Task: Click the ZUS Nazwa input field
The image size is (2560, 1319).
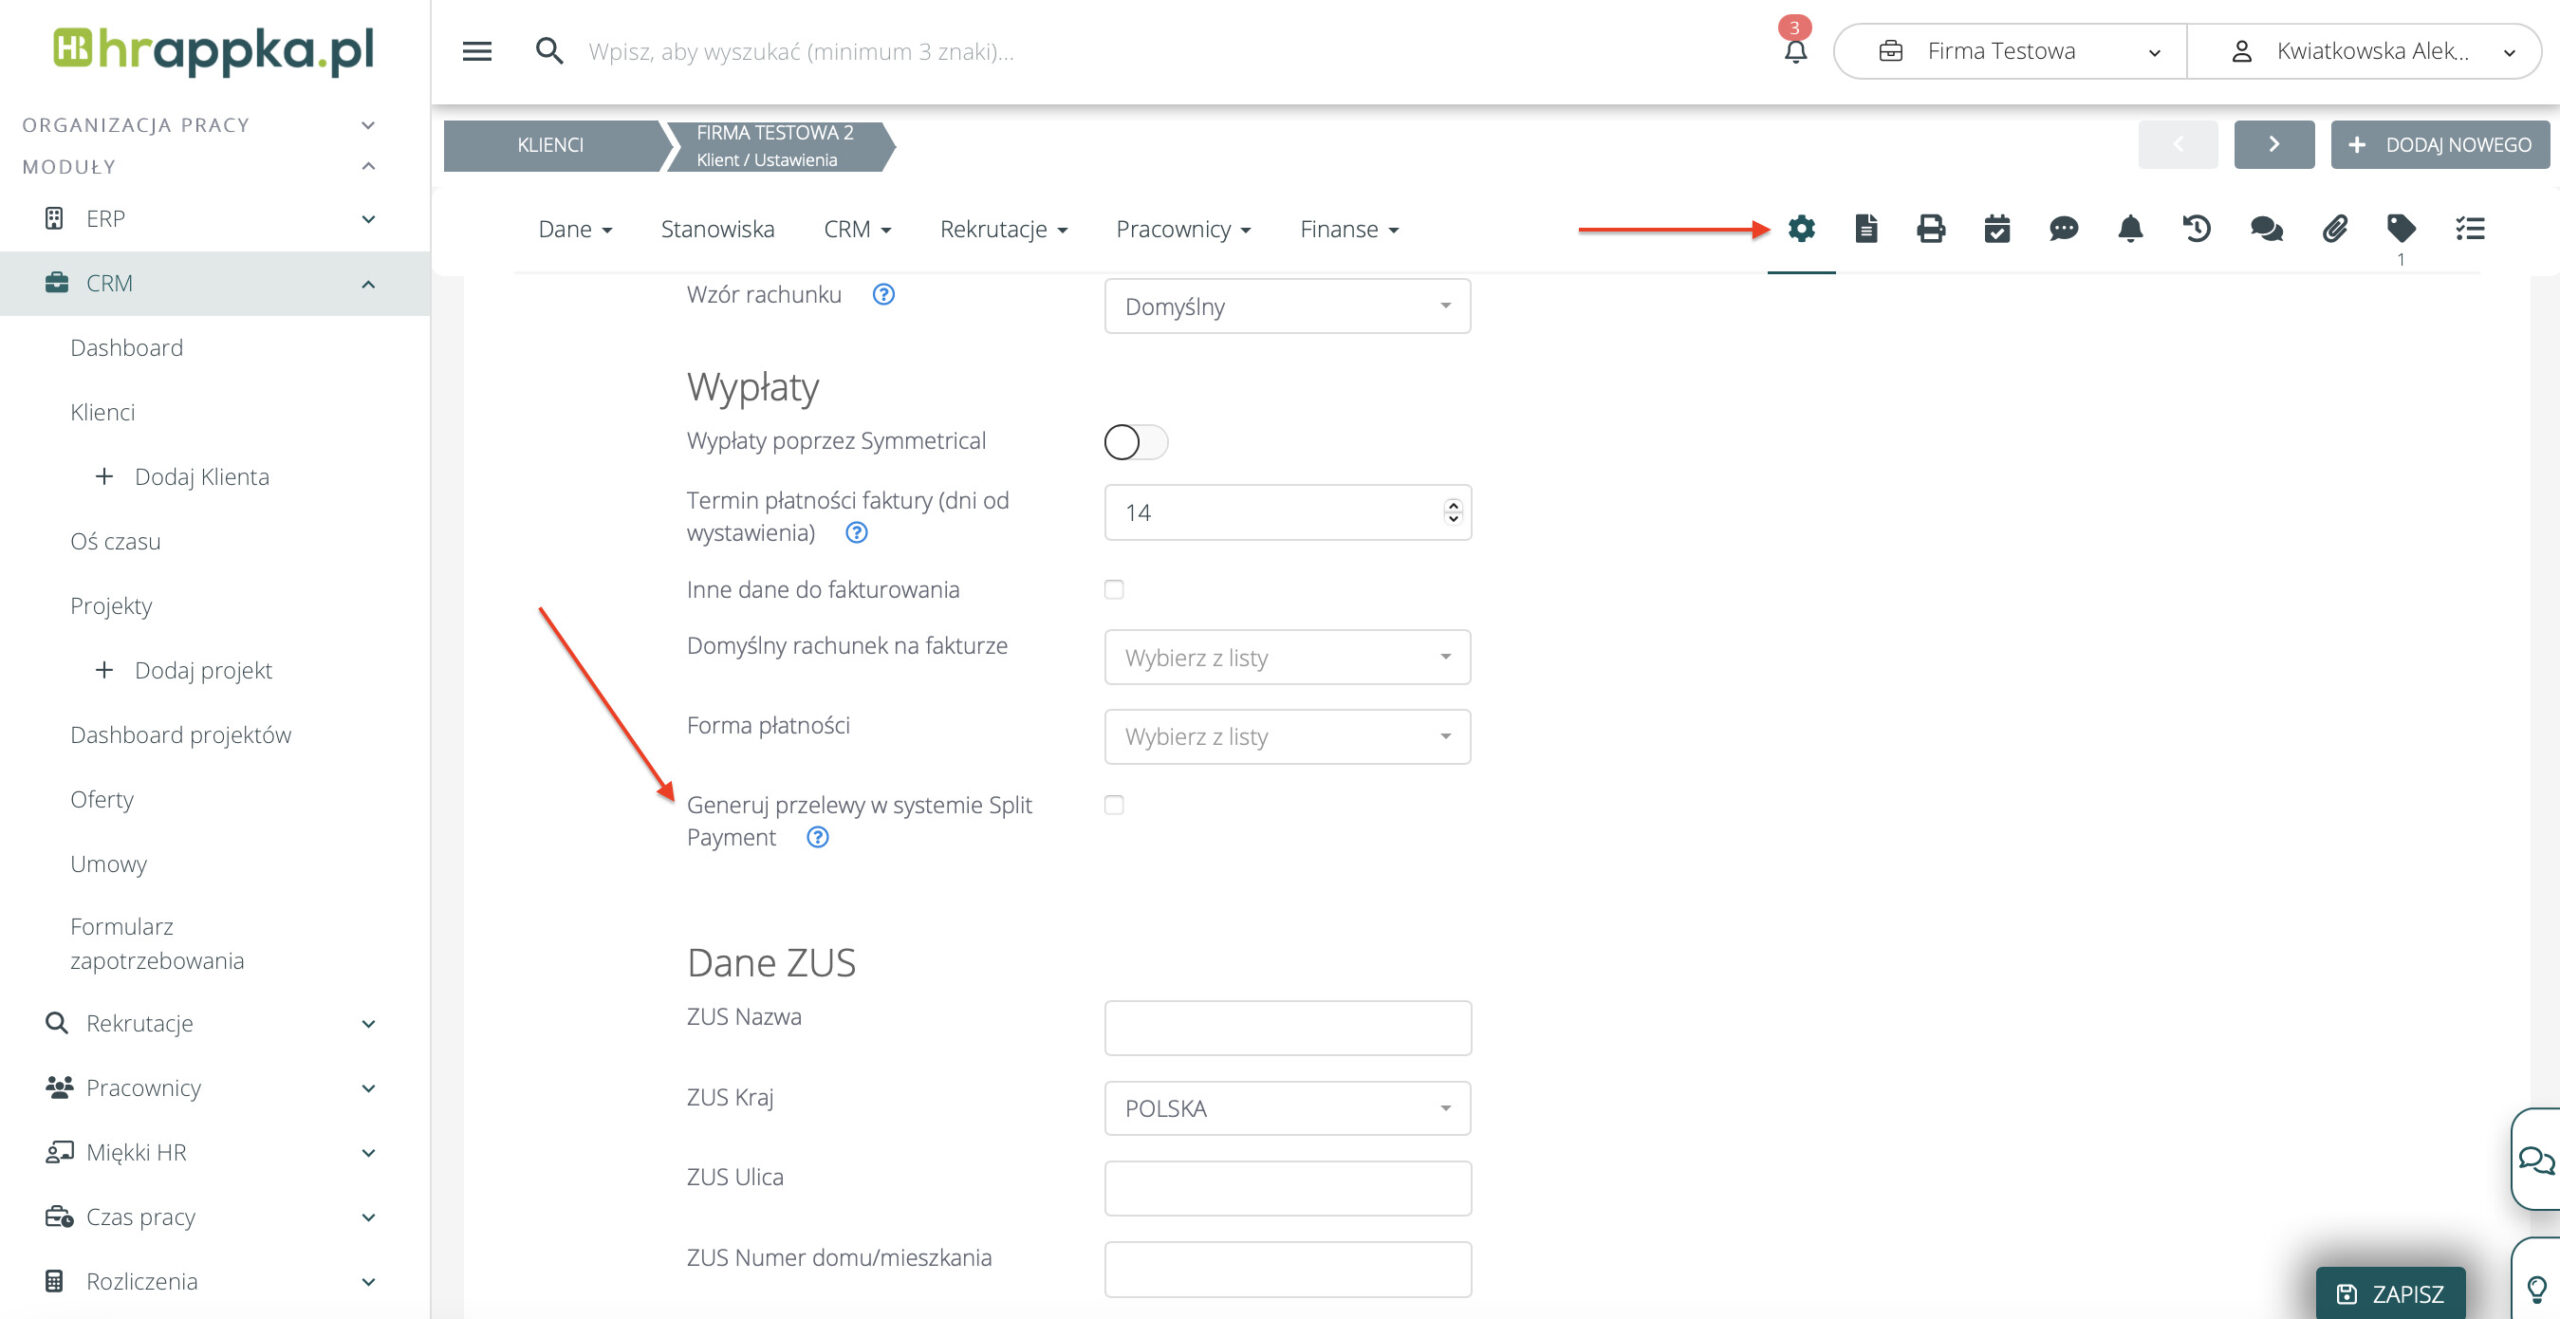Action: point(1287,1028)
